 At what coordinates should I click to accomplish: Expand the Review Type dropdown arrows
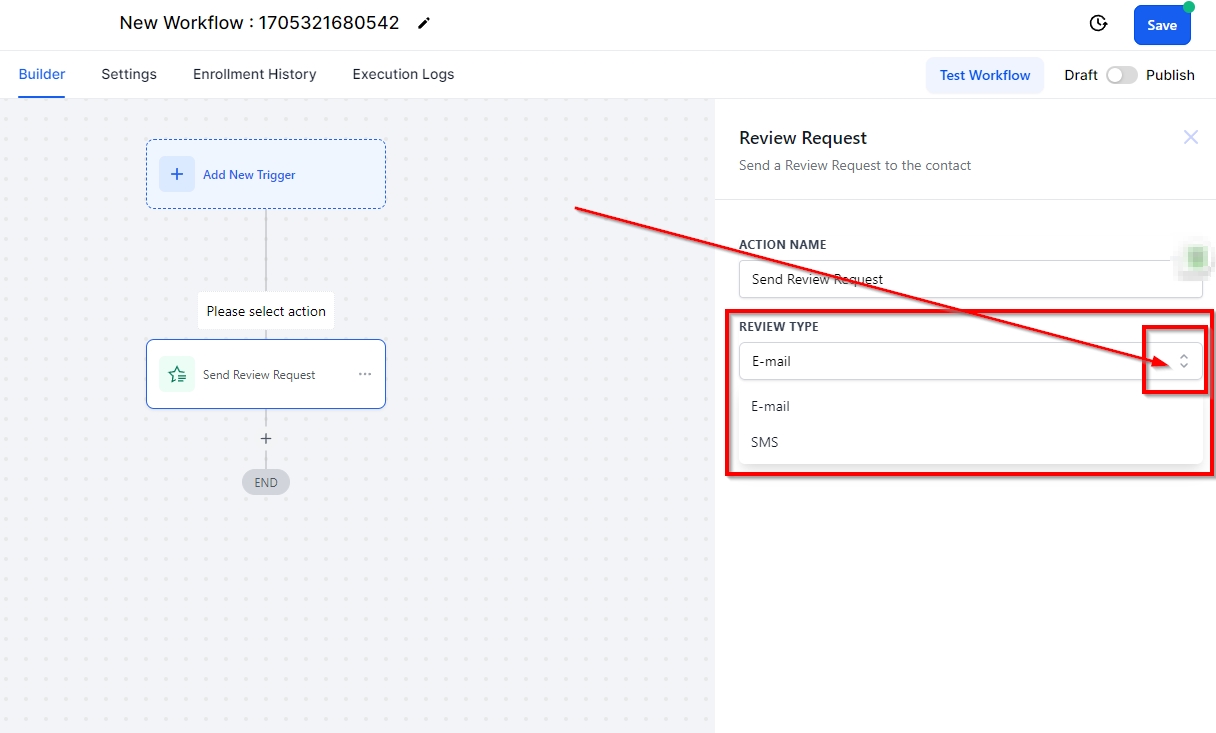pos(1183,361)
